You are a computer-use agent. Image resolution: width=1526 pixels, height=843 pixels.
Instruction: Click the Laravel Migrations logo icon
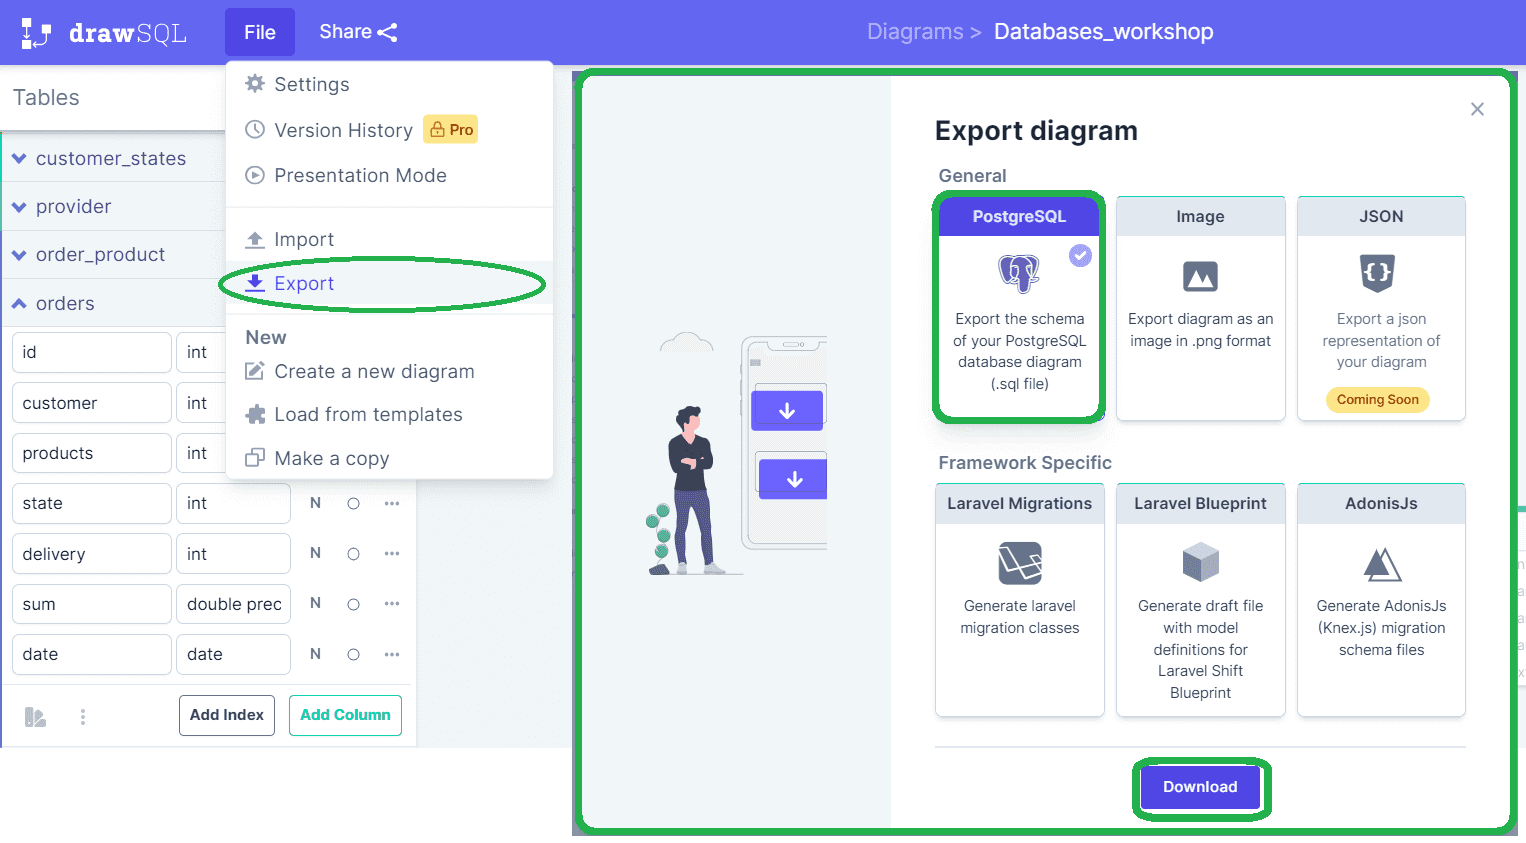click(1020, 563)
